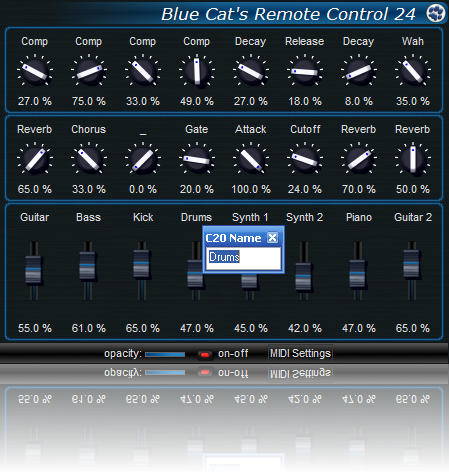Click the Guitar channel name label

pos(35,217)
